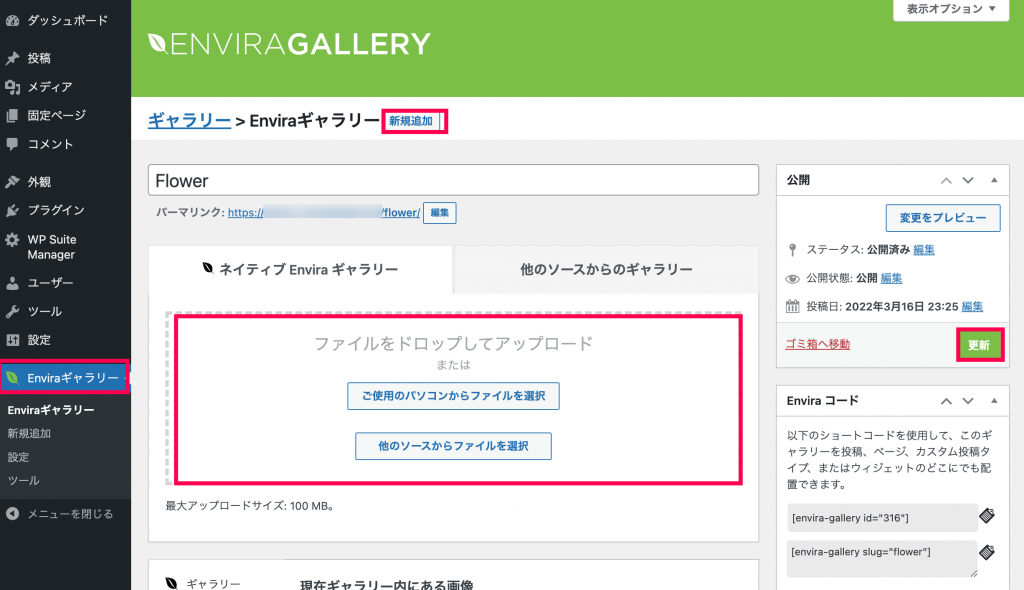Open the 設定 settings main menu label
This screenshot has width=1024, height=590.
click(39, 340)
